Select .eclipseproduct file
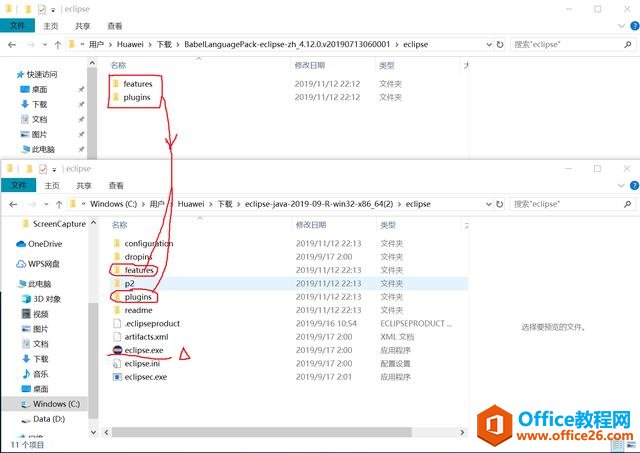 [x=152, y=324]
